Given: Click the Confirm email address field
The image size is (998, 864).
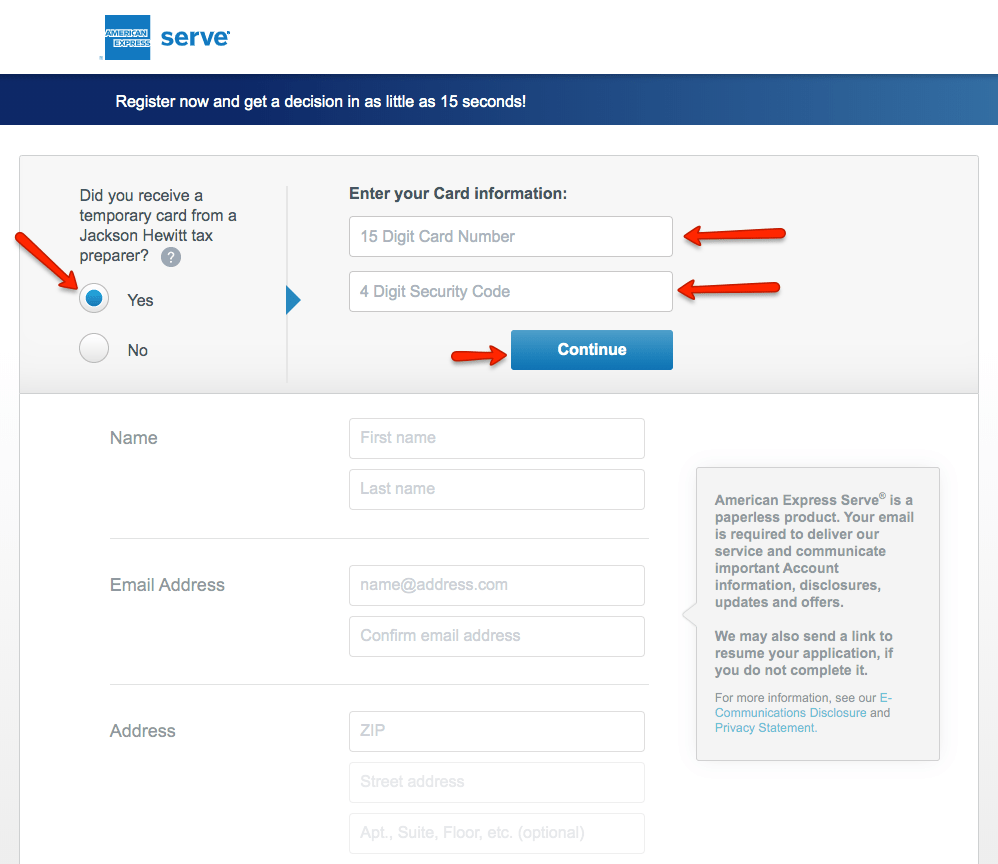Looking at the screenshot, I should click(x=496, y=636).
